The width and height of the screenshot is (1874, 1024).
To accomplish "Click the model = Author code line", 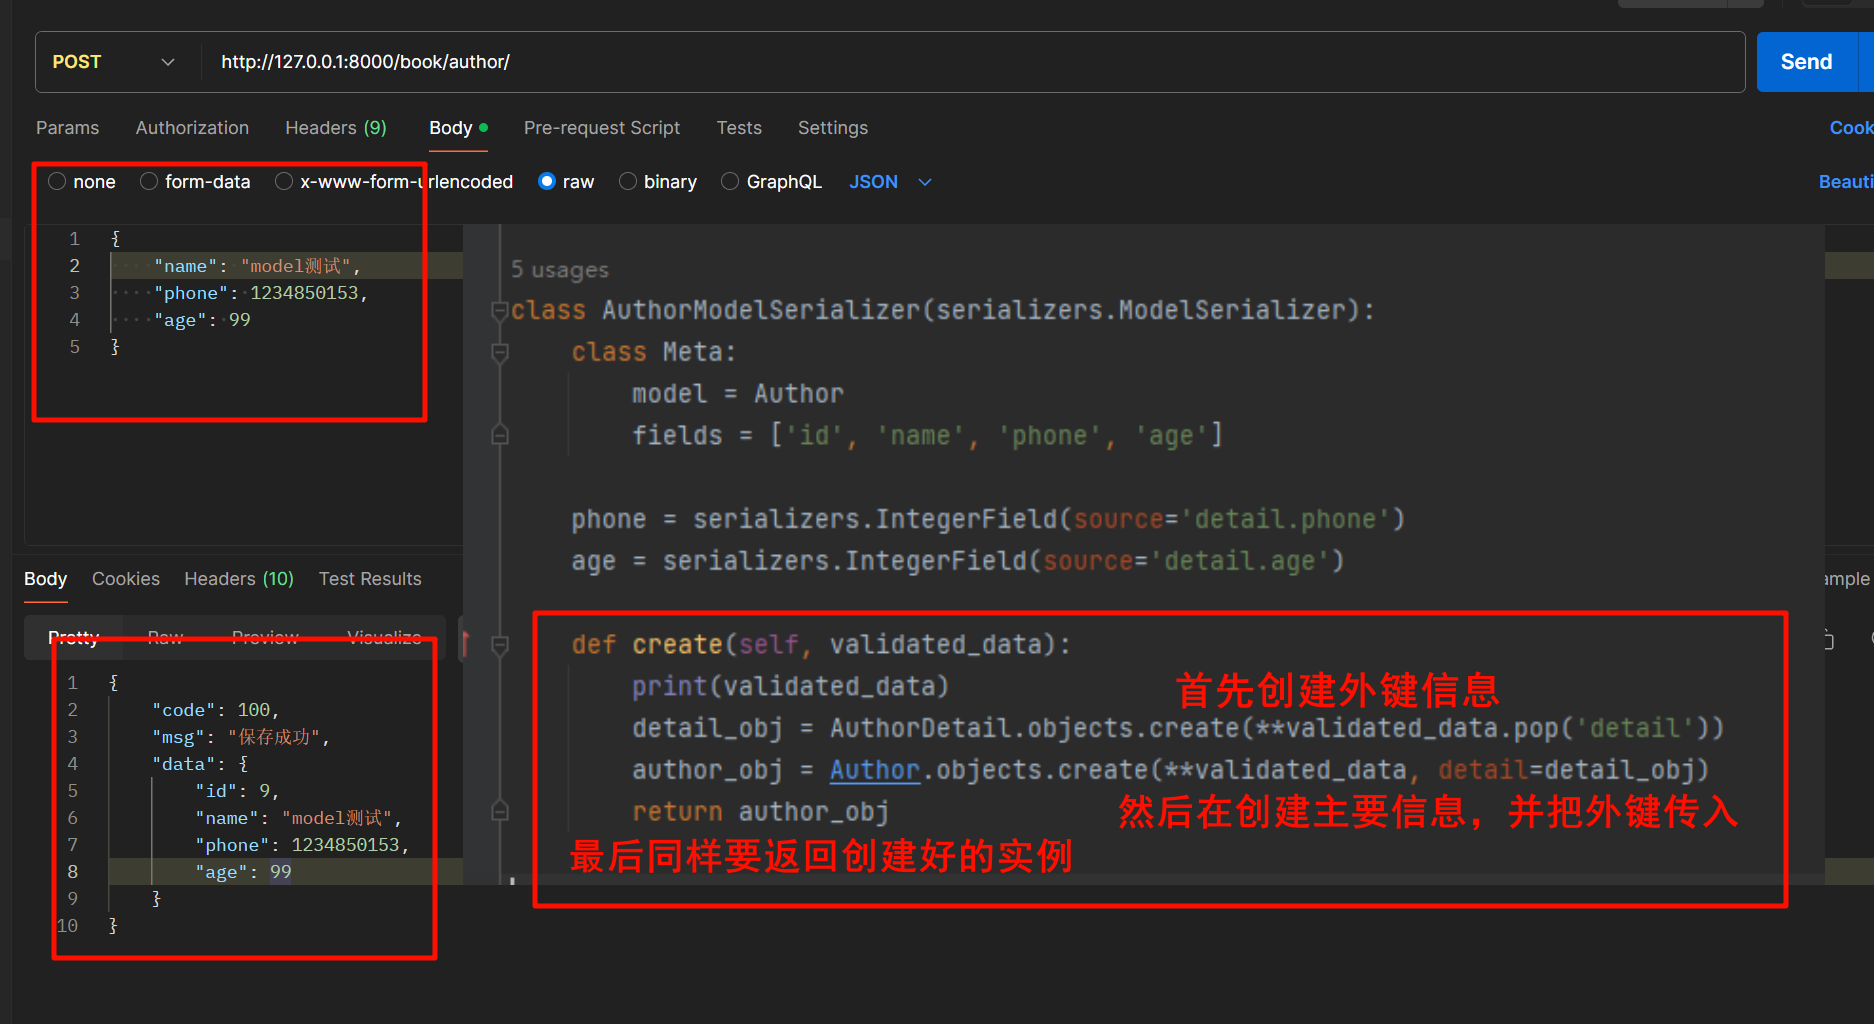I will 737,394.
